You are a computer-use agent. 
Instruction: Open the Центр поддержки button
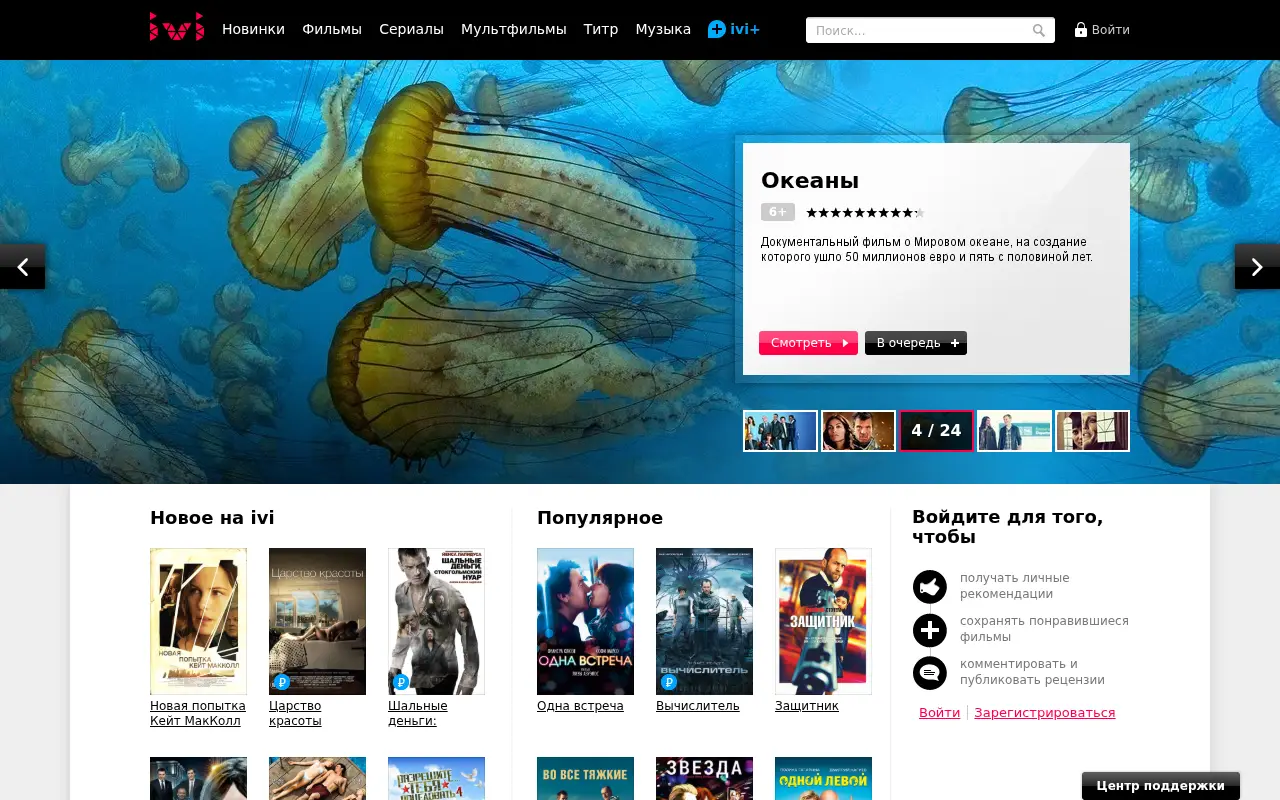click(x=1161, y=786)
